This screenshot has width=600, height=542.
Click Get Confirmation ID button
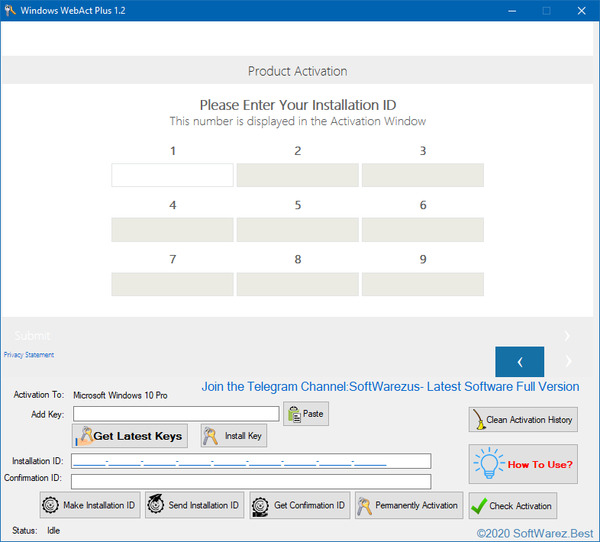click(300, 505)
